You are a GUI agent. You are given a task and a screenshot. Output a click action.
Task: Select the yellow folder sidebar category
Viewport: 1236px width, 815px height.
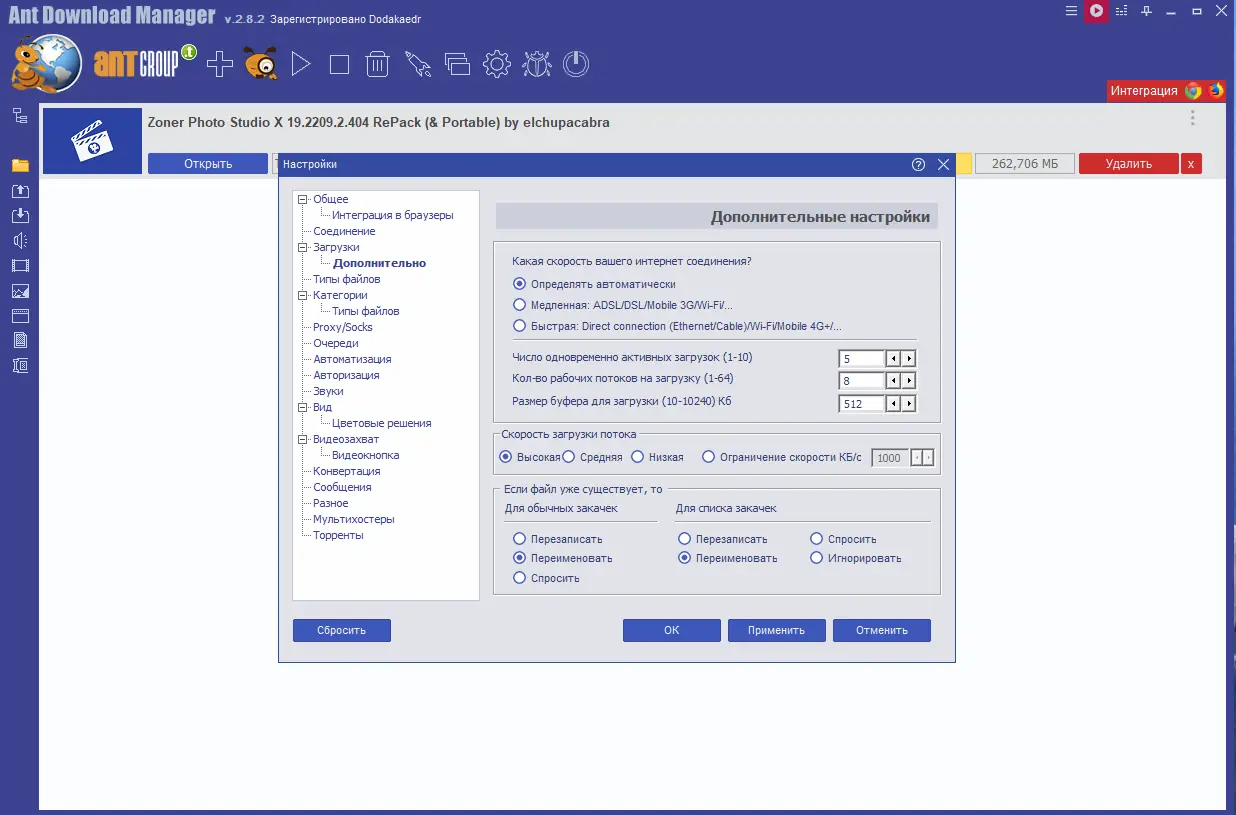[x=20, y=165]
